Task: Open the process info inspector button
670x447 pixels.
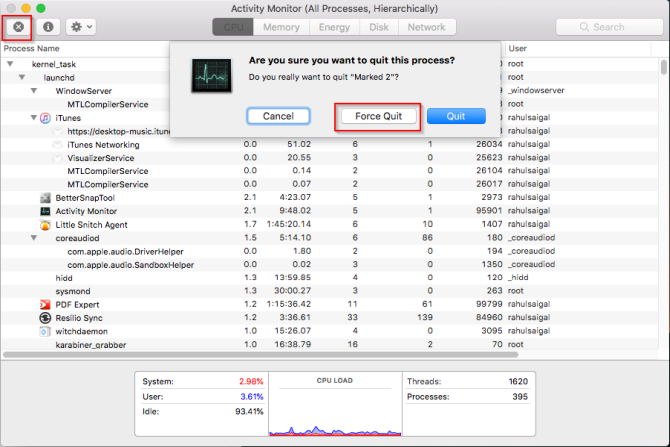Action: (48, 27)
